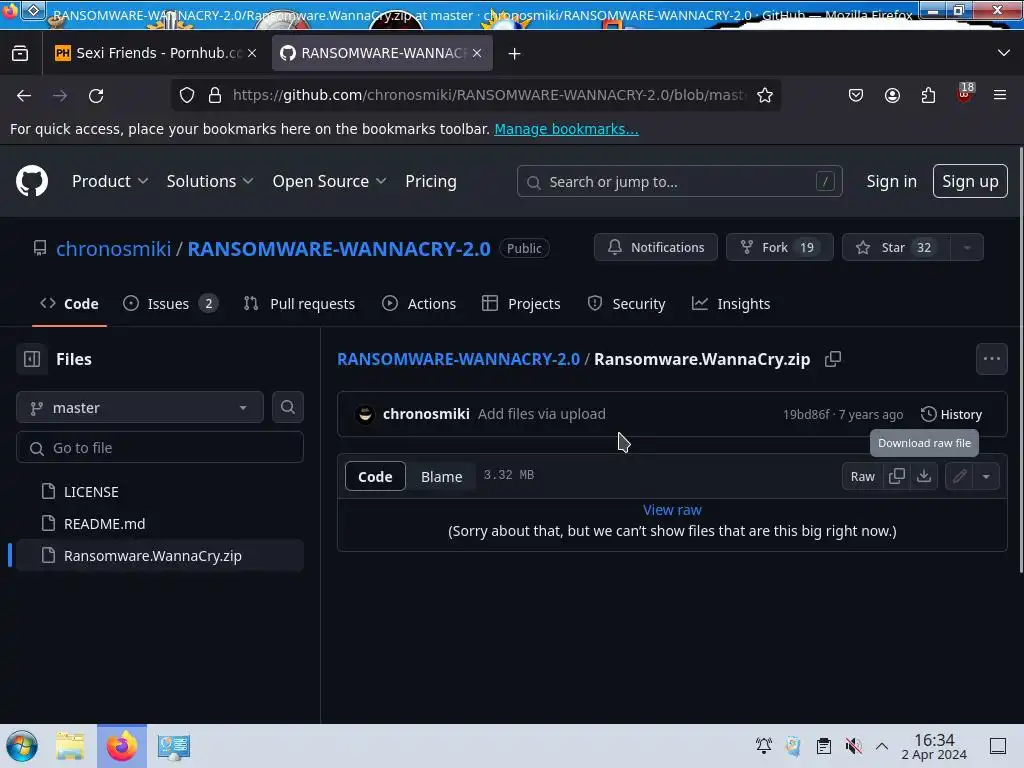This screenshot has height=768, width=1024.
Task: Open the extensions puzzle icon
Action: pyautogui.click(x=928, y=95)
